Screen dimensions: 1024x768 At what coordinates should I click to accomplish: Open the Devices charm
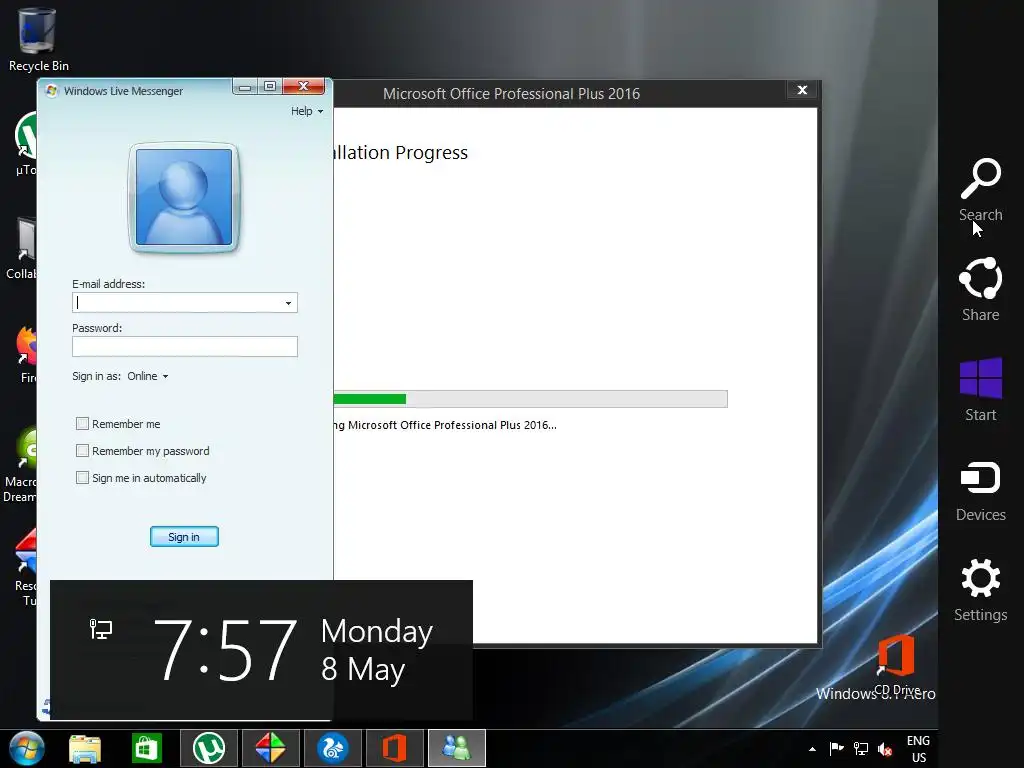pyautogui.click(x=980, y=491)
